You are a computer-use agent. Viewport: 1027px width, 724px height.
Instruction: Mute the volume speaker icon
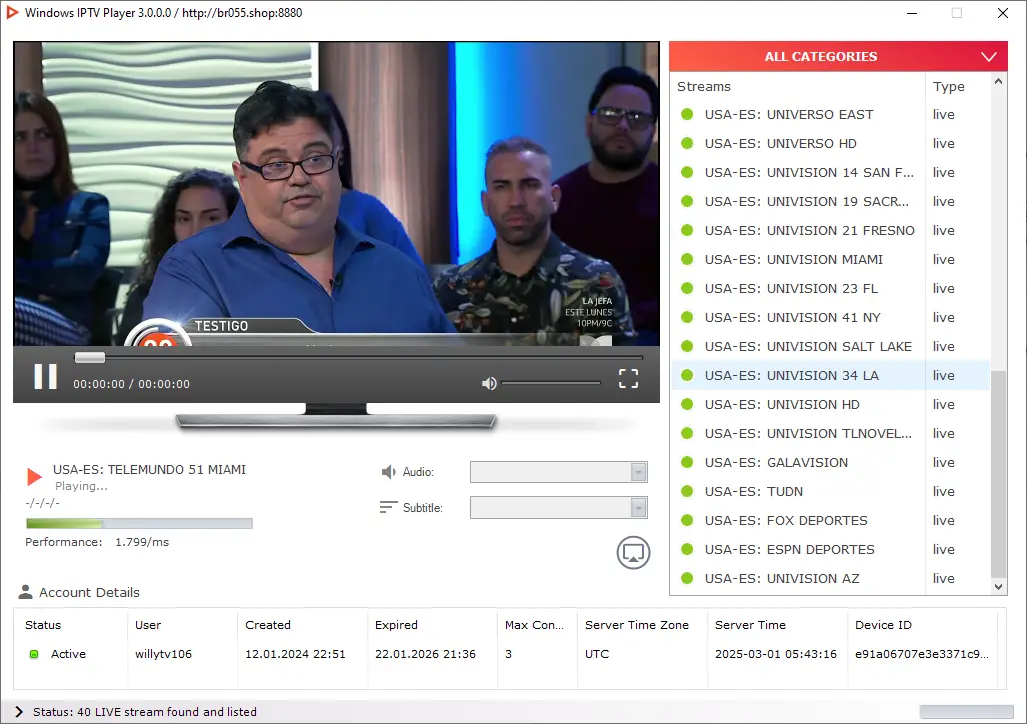[x=489, y=383]
